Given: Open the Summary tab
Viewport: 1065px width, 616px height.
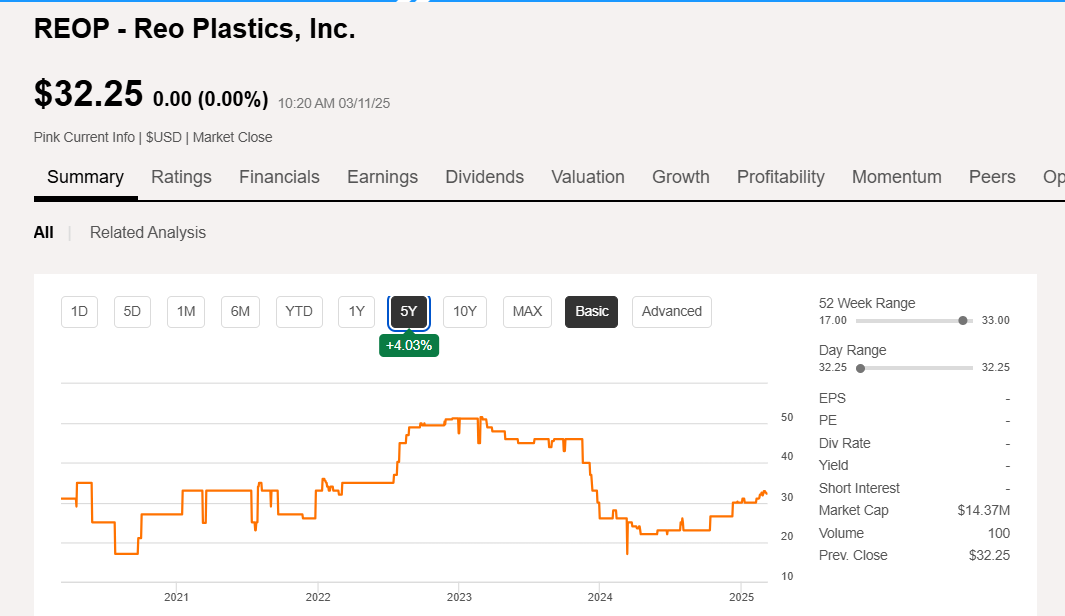Looking at the screenshot, I should click(86, 177).
